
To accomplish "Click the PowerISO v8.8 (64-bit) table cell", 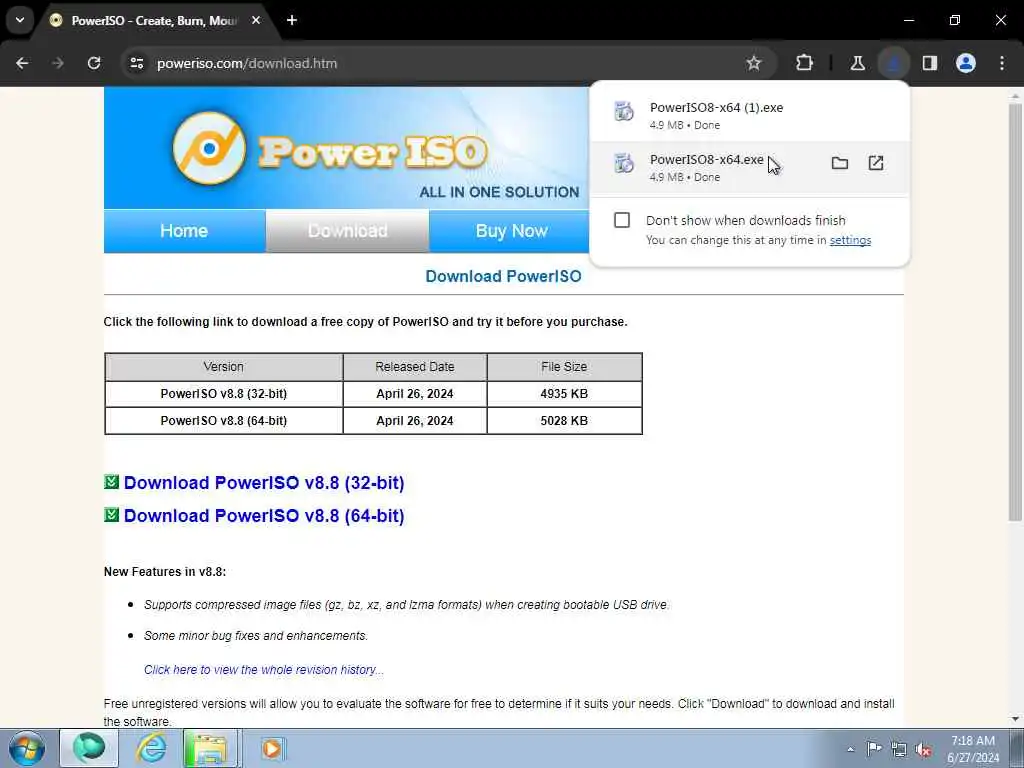I will tap(224, 421).
